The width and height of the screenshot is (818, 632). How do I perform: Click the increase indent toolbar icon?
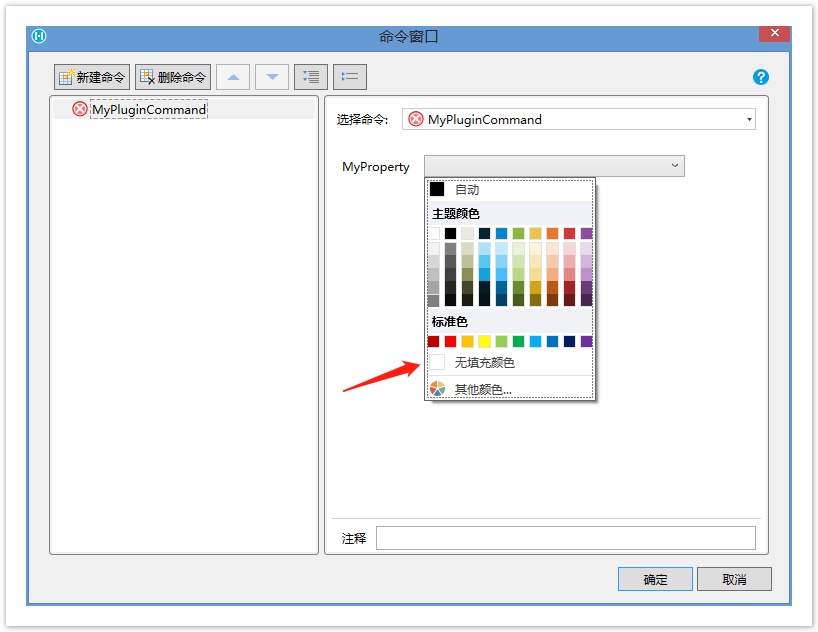point(311,77)
